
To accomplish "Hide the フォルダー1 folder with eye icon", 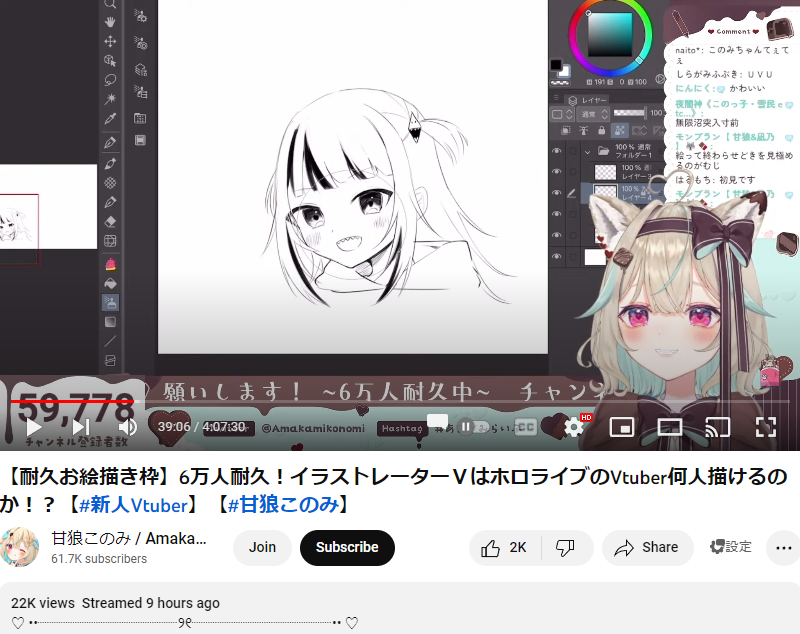I will tap(557, 151).
